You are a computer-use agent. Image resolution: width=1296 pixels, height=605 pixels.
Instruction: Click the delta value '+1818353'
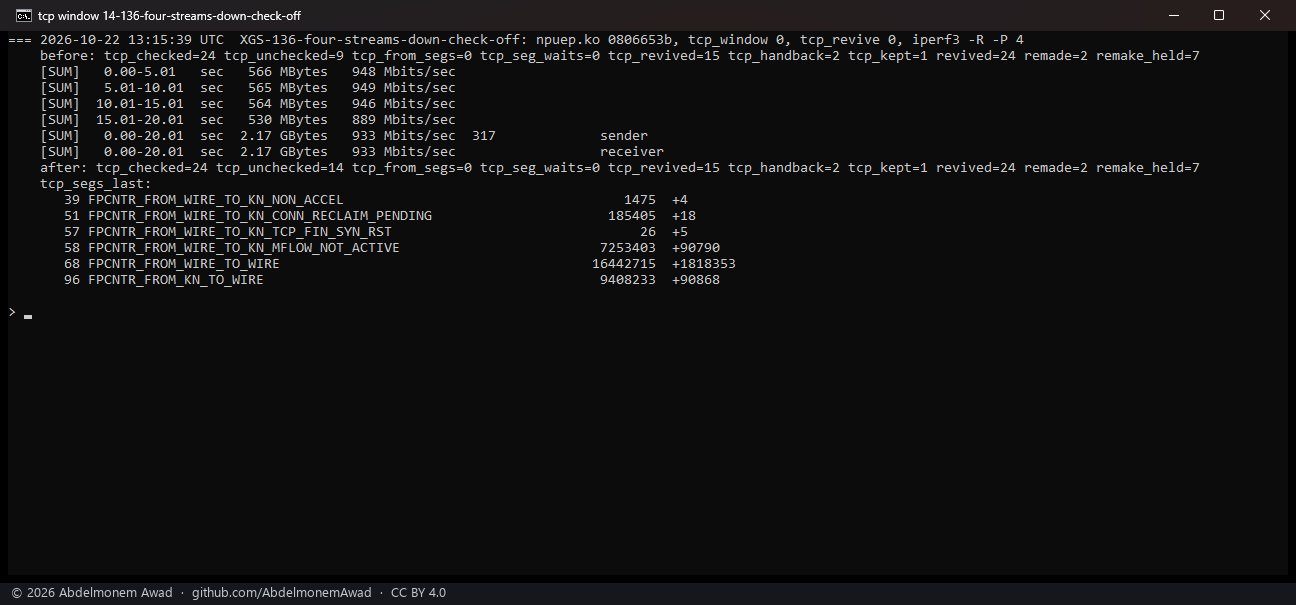[x=704, y=264]
